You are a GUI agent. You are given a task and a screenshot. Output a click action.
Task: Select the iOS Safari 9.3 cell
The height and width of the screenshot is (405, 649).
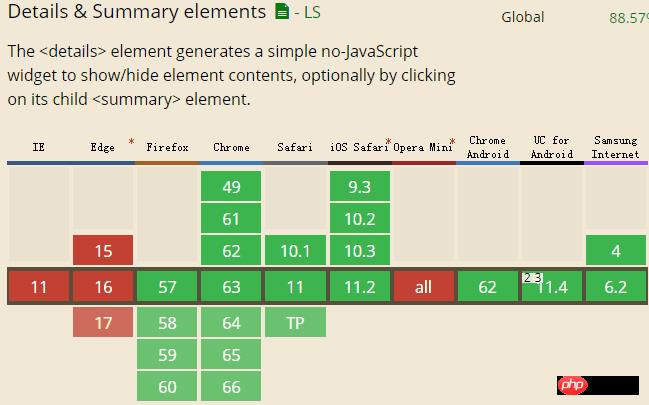click(x=359, y=186)
